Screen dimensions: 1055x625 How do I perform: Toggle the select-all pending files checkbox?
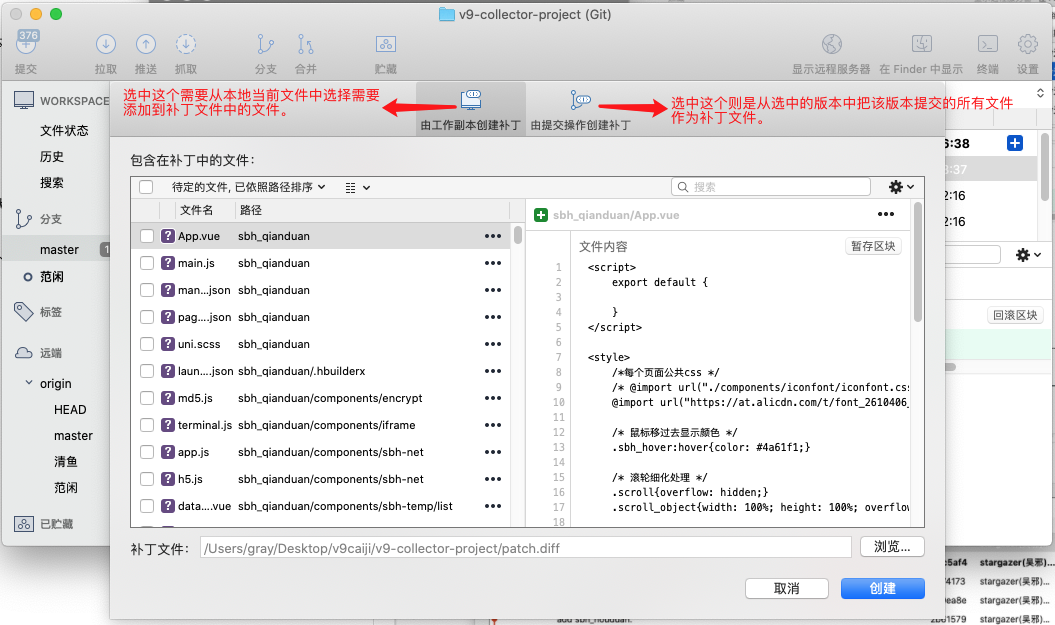[146, 187]
